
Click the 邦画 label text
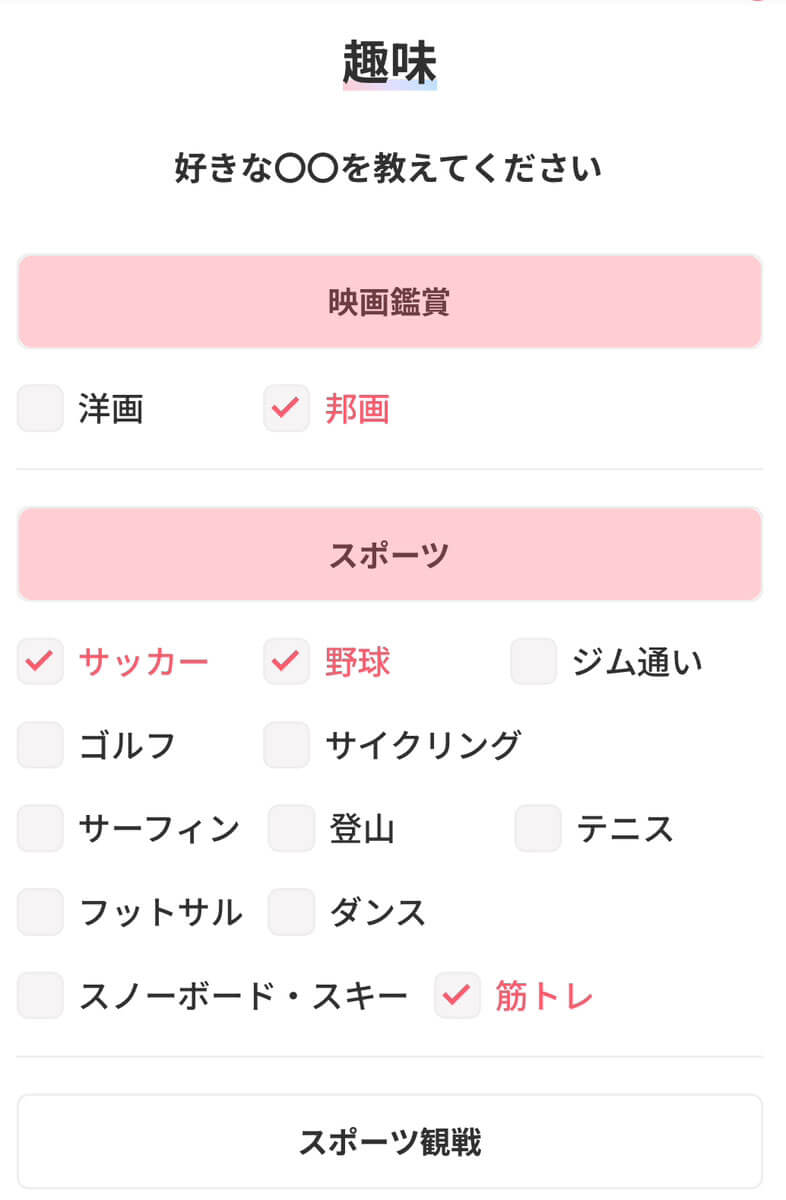point(357,409)
